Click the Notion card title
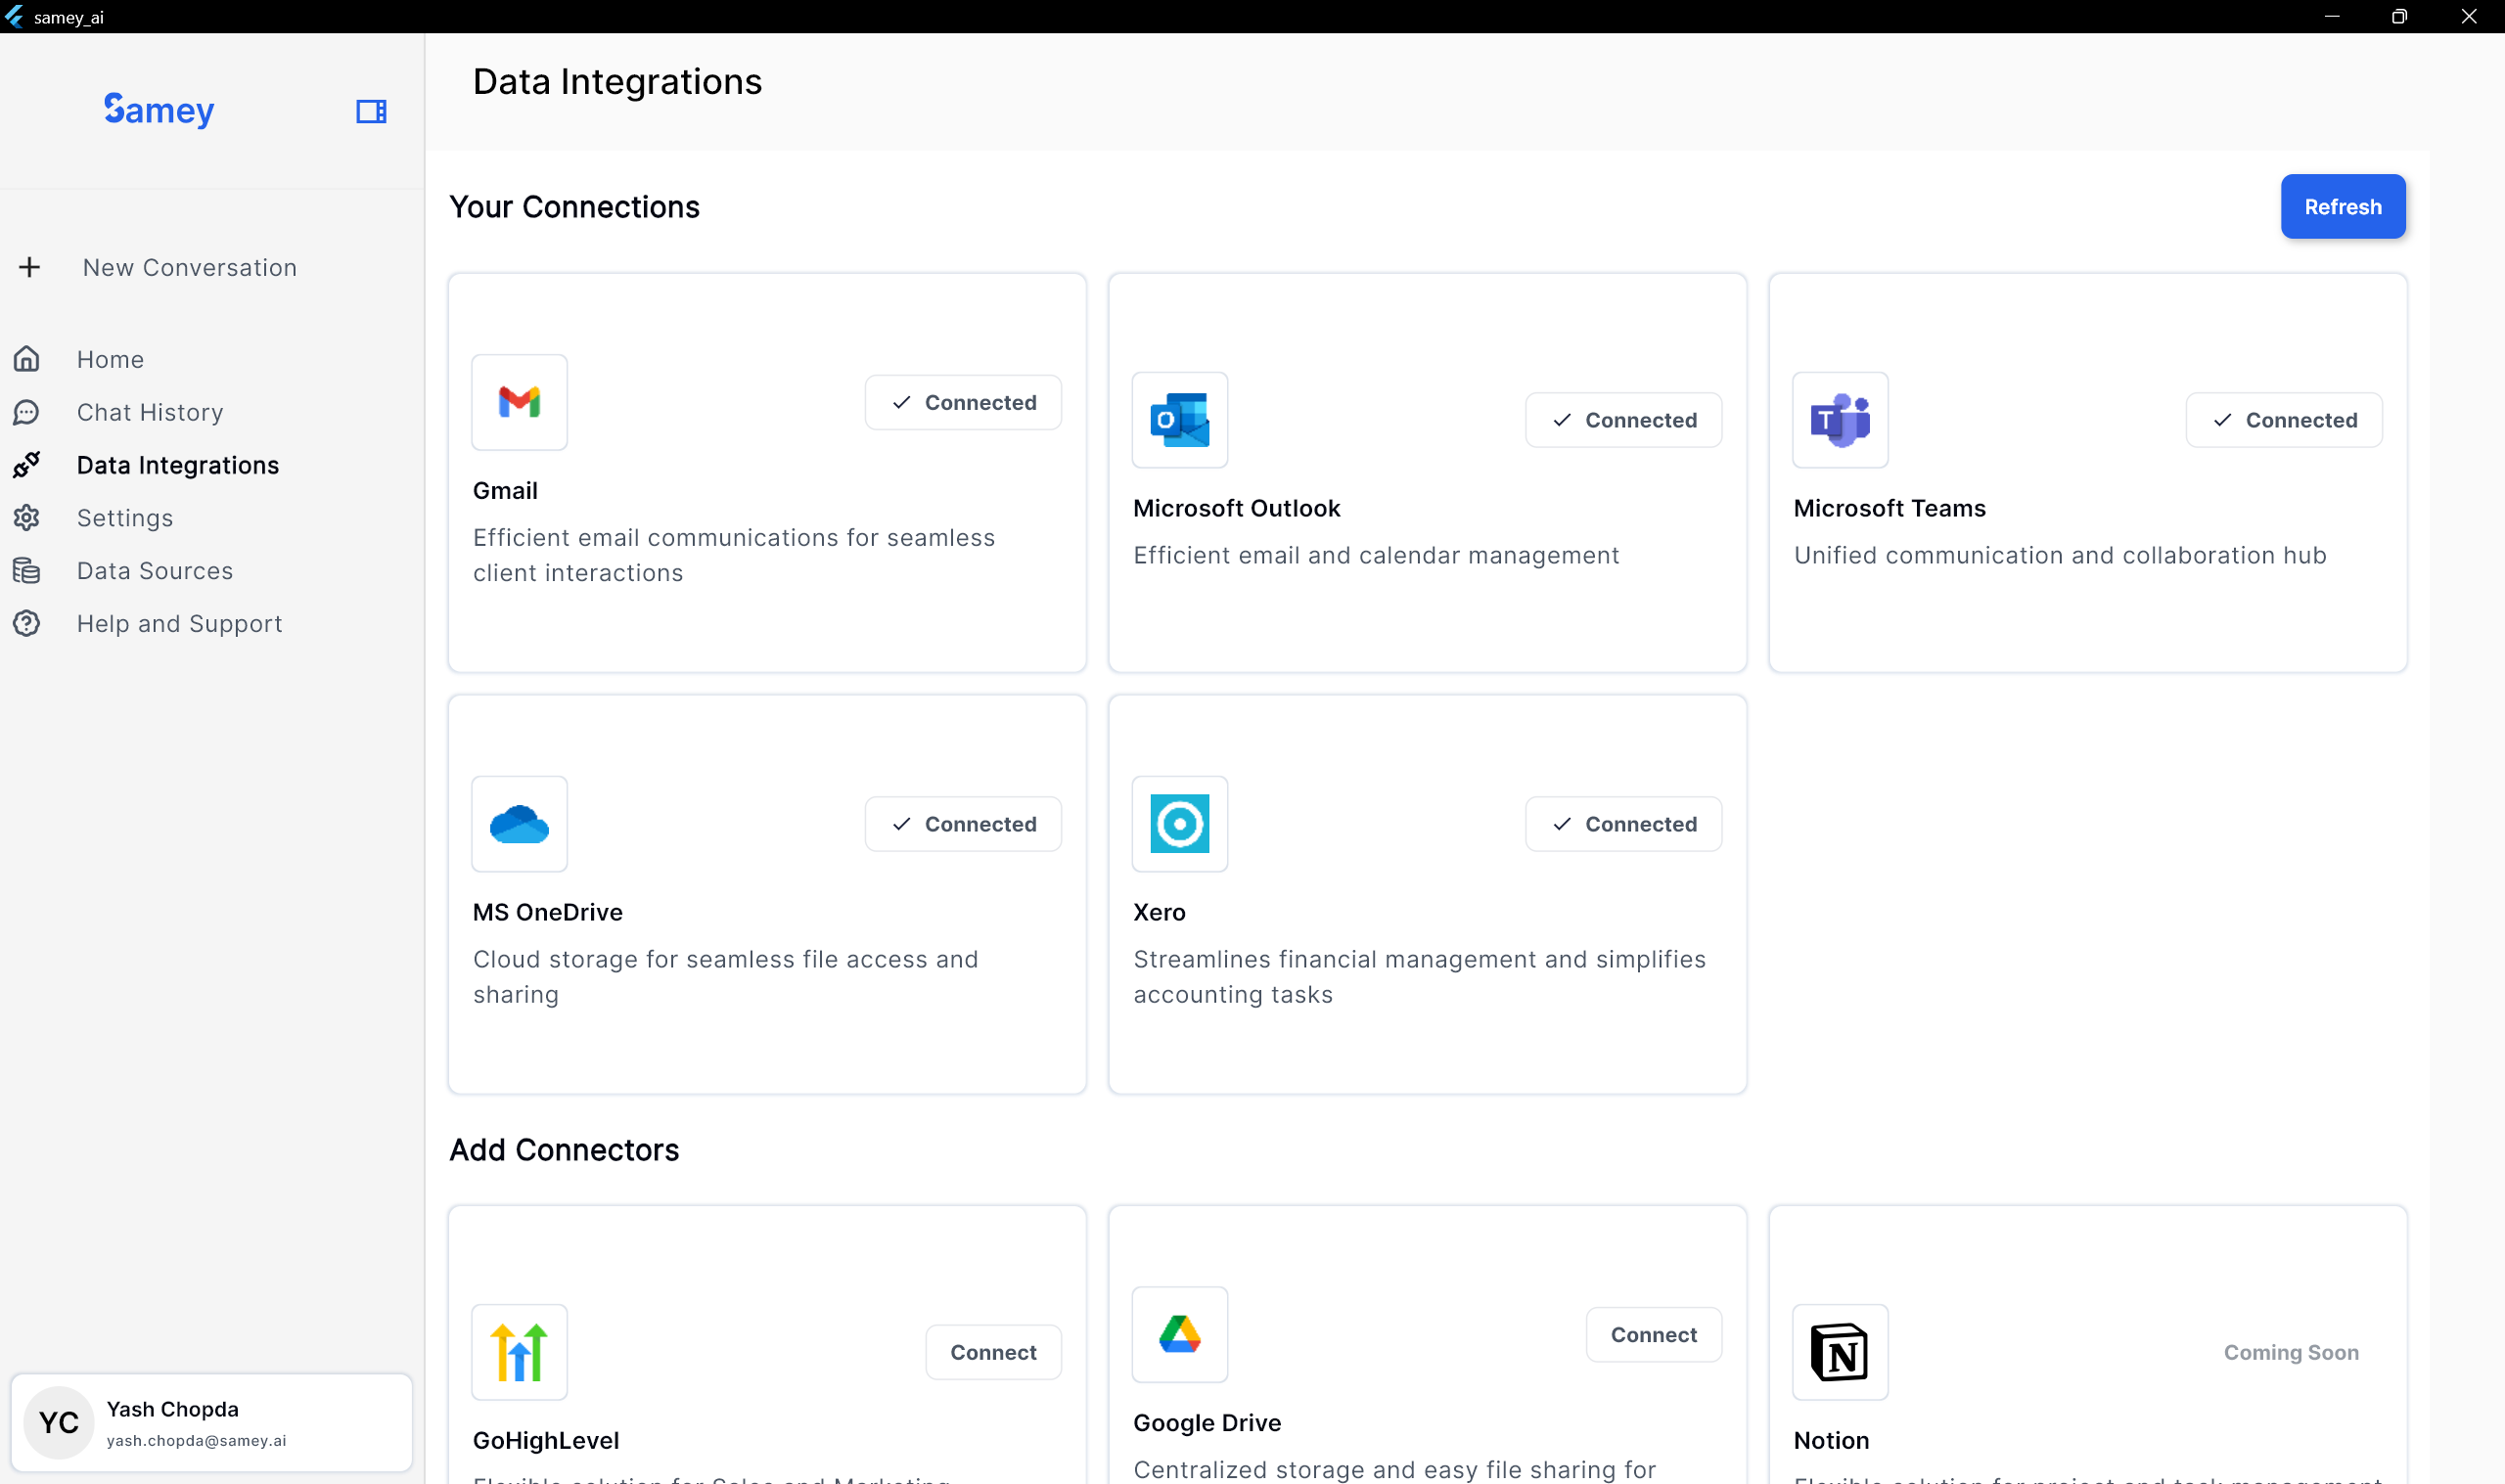Viewport: 2505px width, 1484px height. (1831, 1440)
